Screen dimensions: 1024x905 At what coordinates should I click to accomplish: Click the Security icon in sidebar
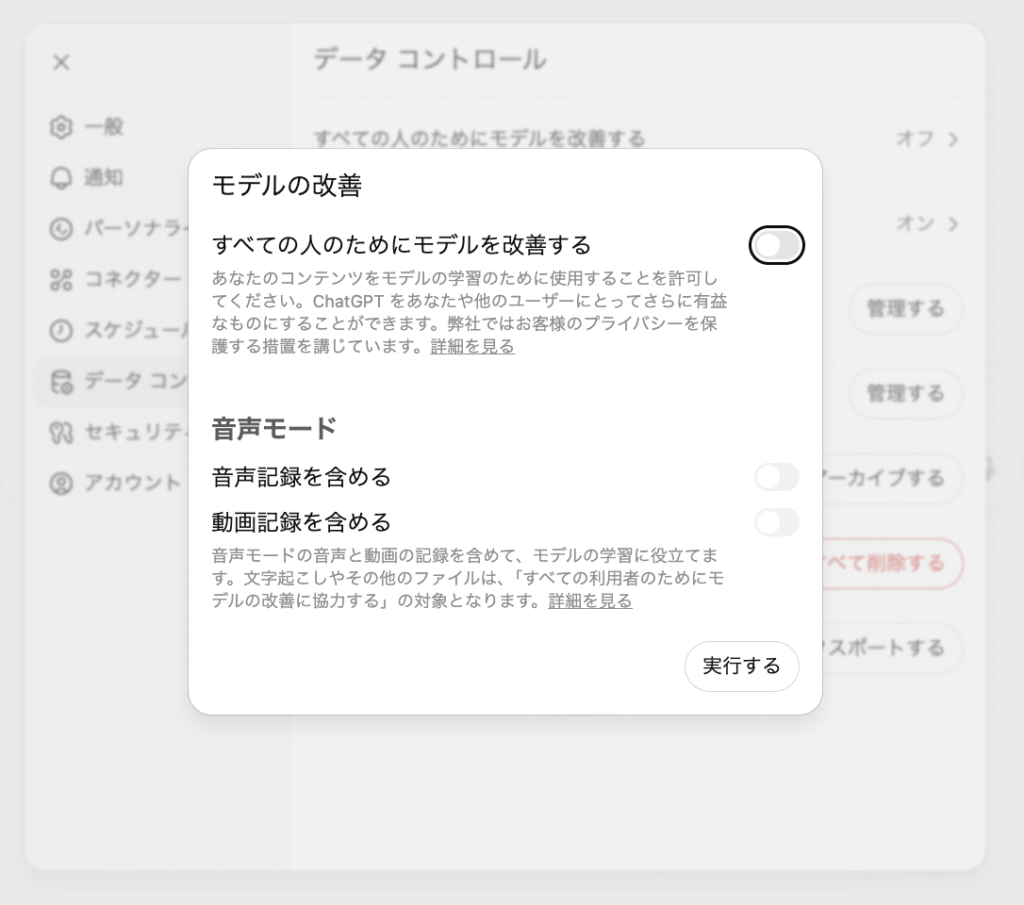pyautogui.click(x=61, y=432)
